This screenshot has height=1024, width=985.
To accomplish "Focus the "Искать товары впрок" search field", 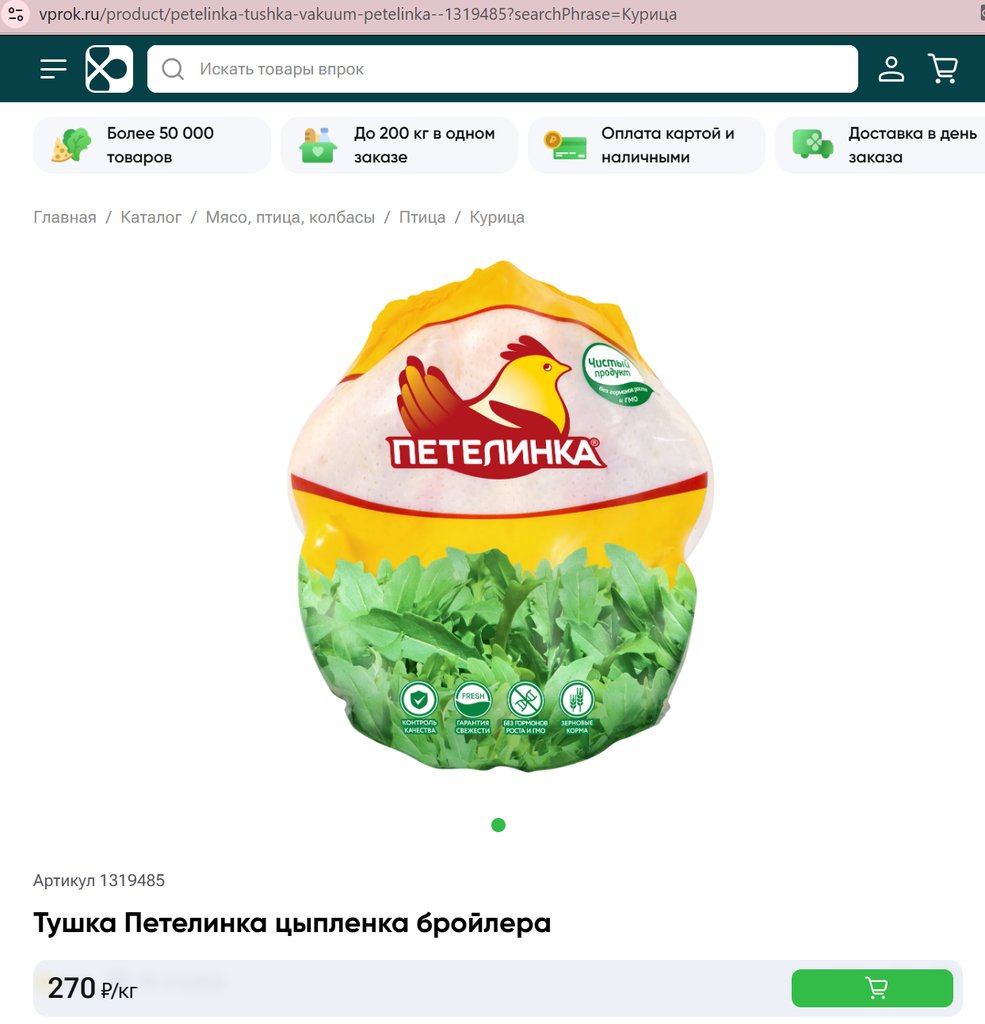I will 502,69.
